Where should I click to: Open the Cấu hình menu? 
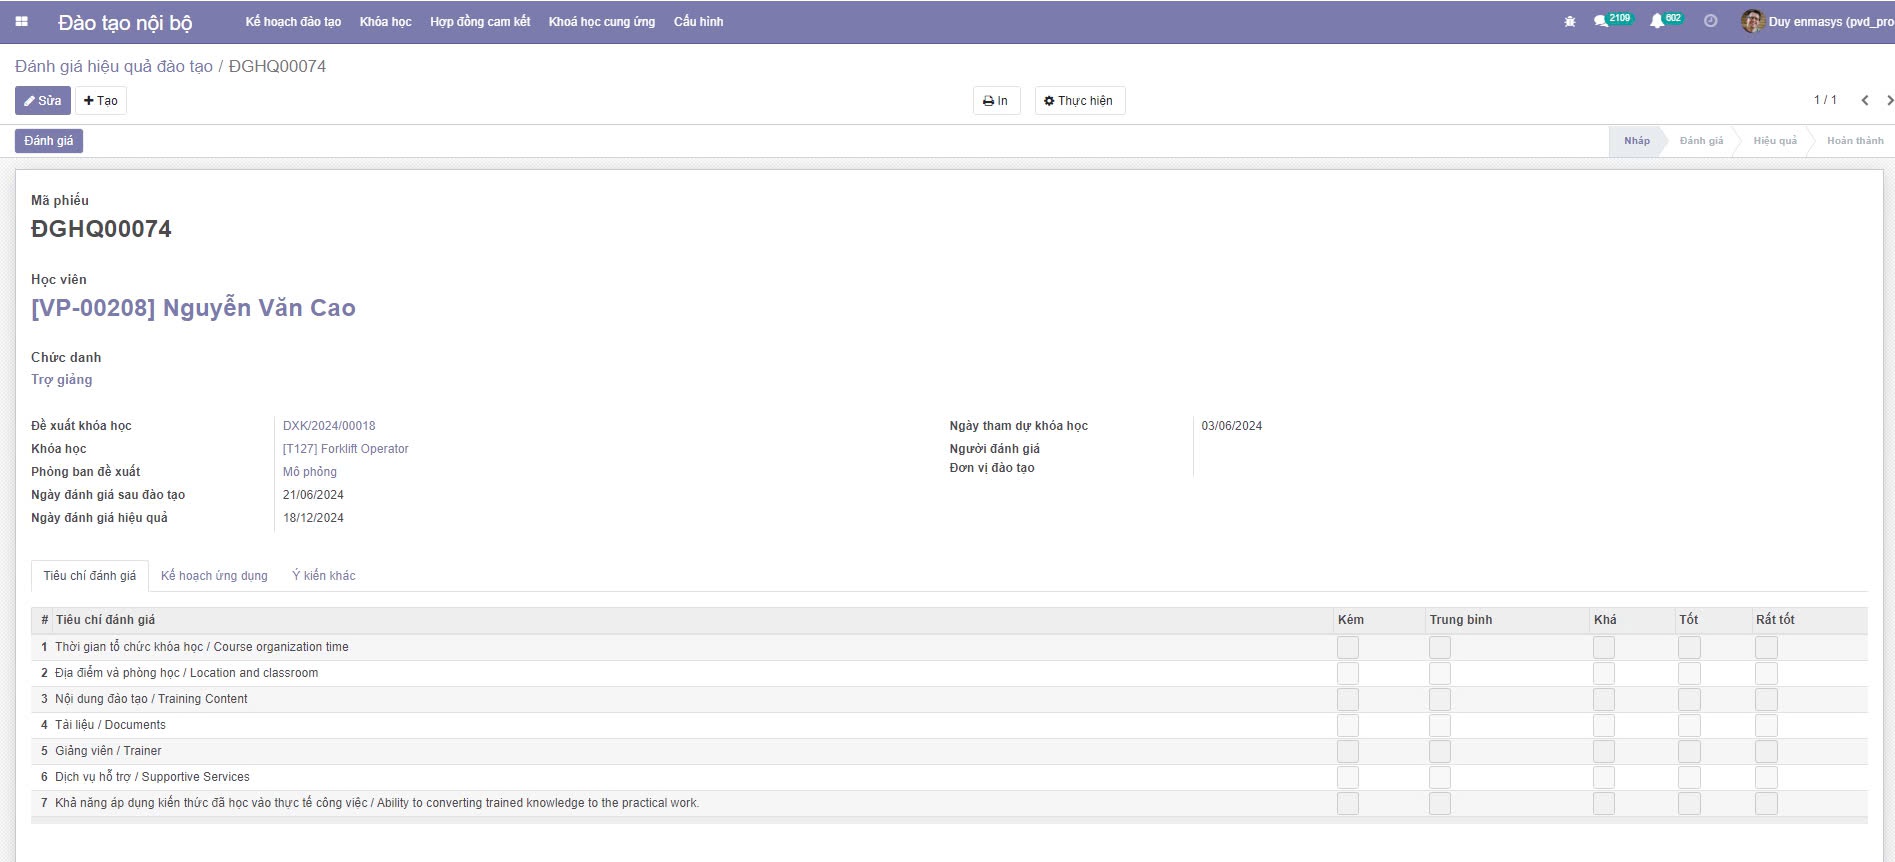(698, 21)
